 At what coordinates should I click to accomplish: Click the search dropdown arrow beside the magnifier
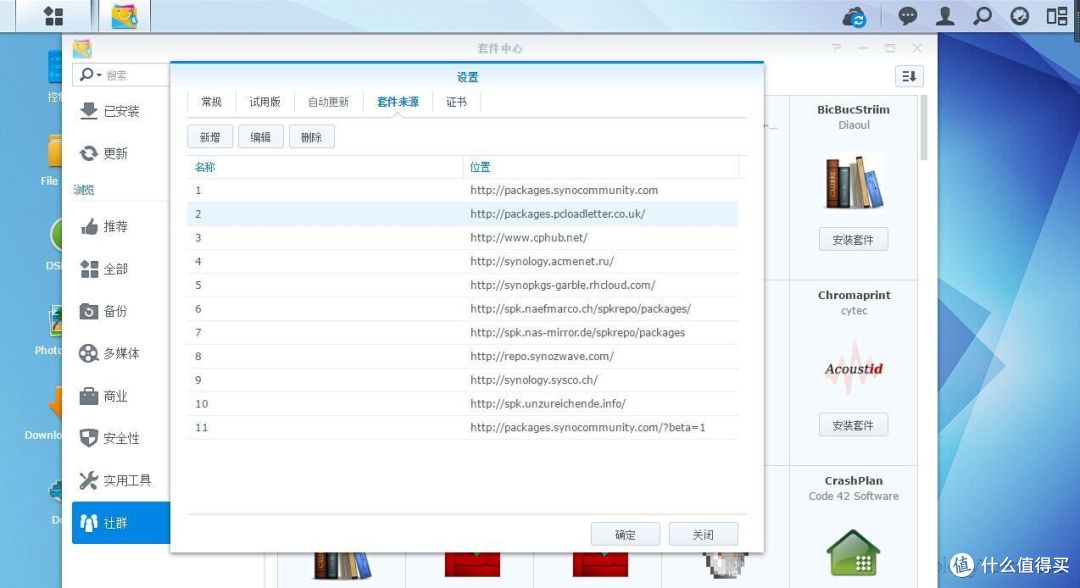[100, 75]
